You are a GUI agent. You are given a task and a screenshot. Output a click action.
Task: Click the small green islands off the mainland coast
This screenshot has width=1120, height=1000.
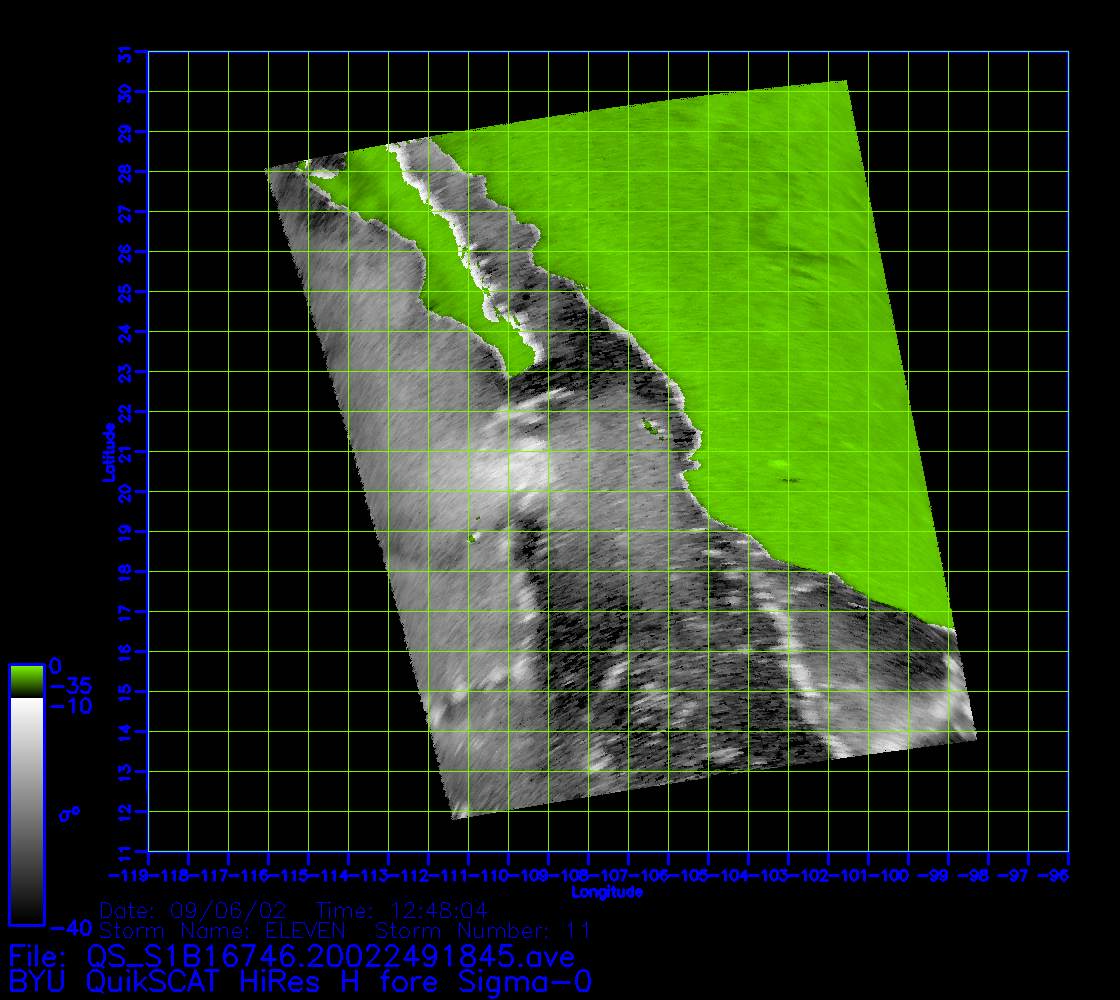[655, 429]
